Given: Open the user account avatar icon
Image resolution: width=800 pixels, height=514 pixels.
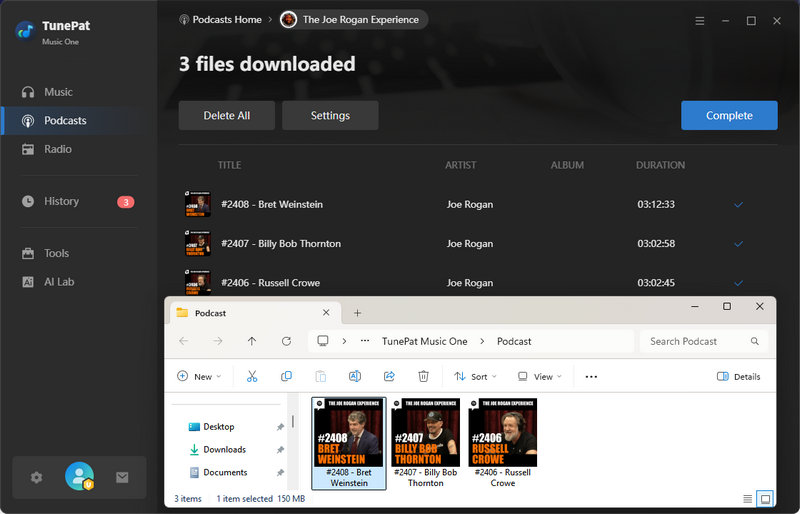Looking at the screenshot, I should point(80,476).
